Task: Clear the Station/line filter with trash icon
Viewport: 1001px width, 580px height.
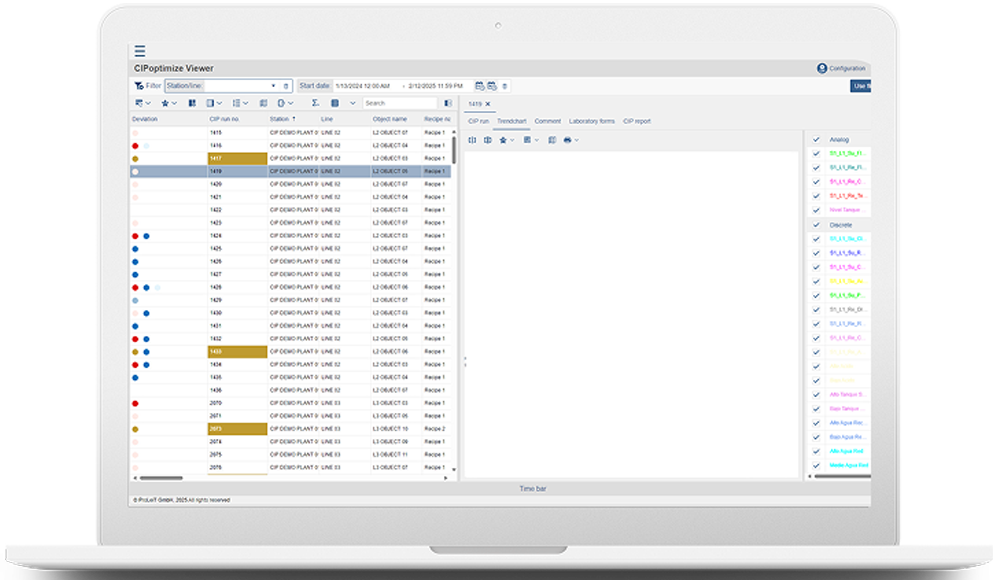Action: [x=286, y=86]
